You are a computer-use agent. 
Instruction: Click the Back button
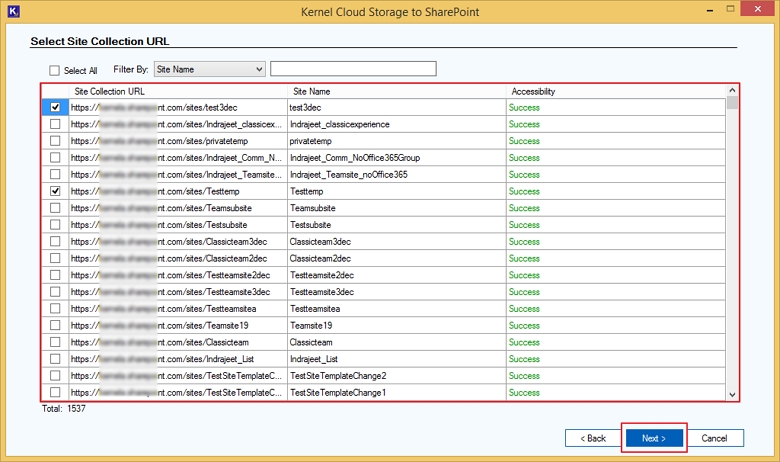pos(593,438)
